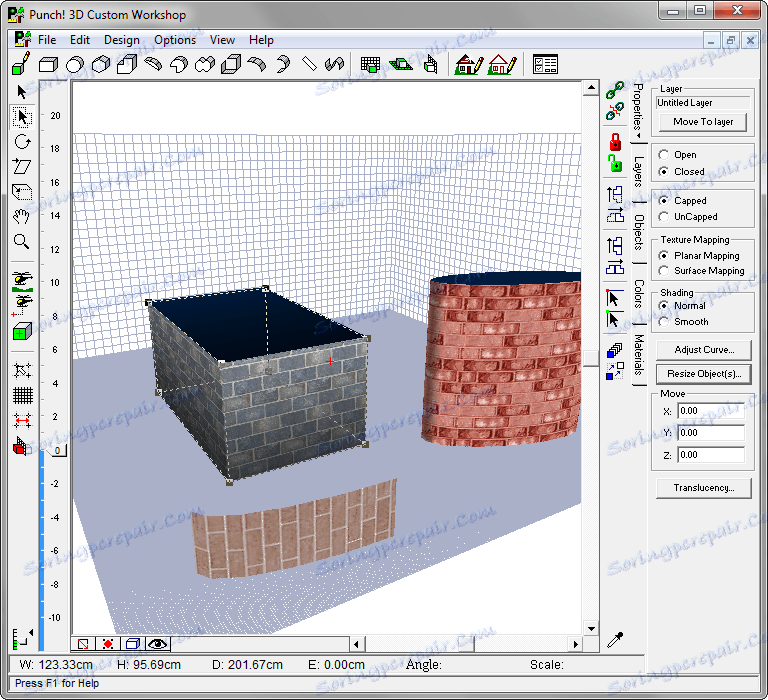This screenshot has width=768, height=700.
Task: Click the helicopter fly-around view icon
Action: click(22, 279)
